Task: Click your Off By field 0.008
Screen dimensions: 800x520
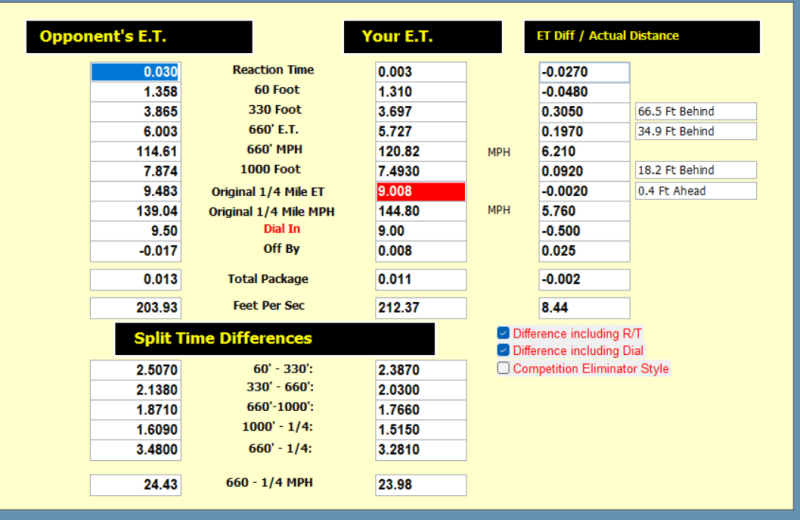Action: [x=421, y=251]
